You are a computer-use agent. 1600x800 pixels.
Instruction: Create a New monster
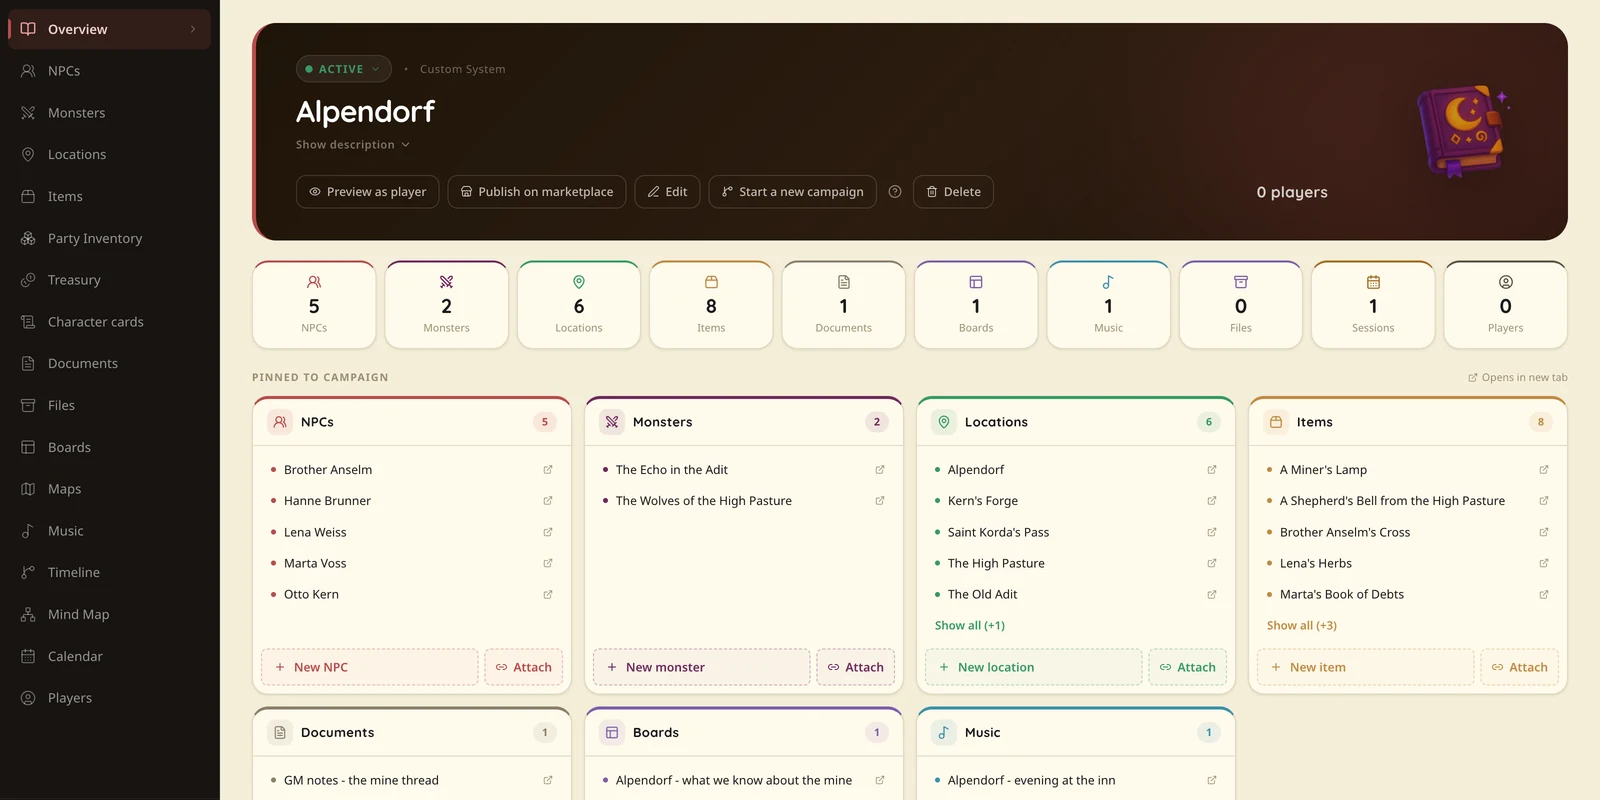tap(702, 667)
